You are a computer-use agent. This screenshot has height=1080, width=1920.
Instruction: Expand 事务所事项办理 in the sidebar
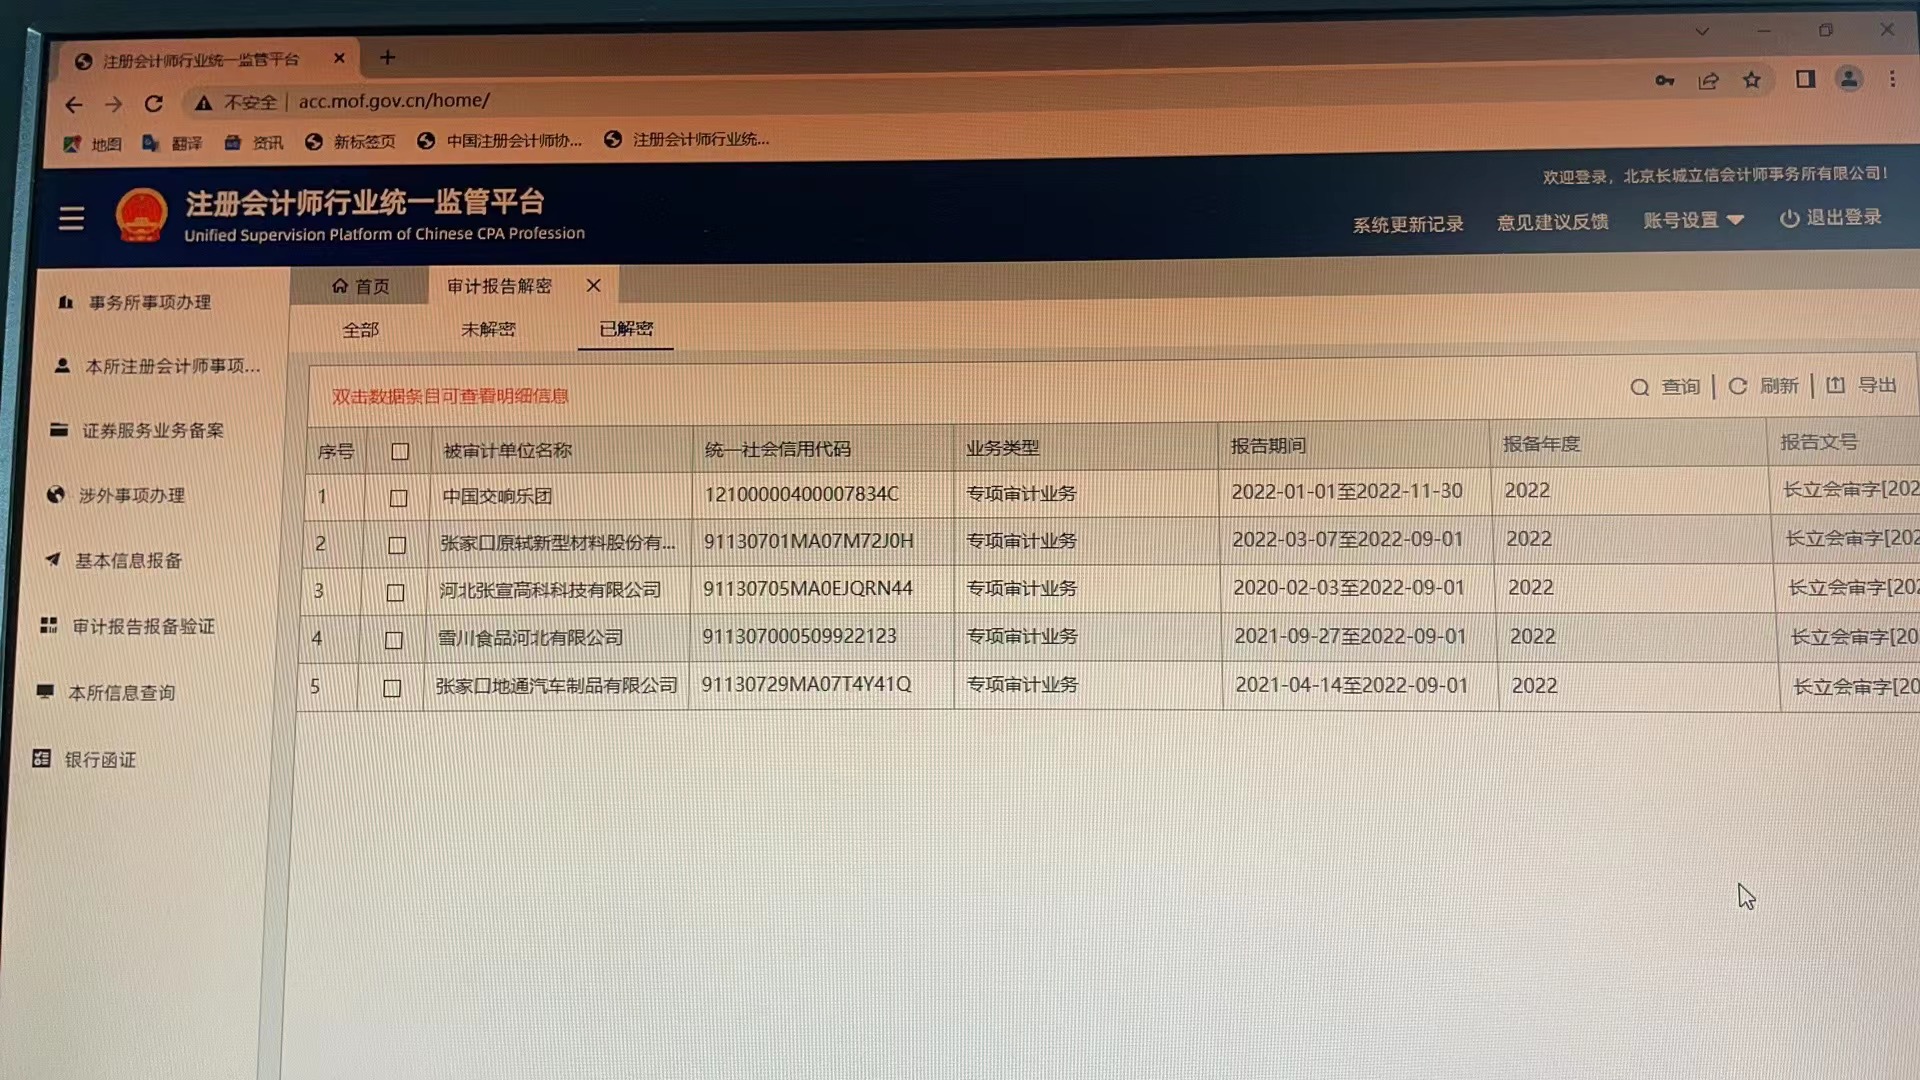(x=149, y=302)
